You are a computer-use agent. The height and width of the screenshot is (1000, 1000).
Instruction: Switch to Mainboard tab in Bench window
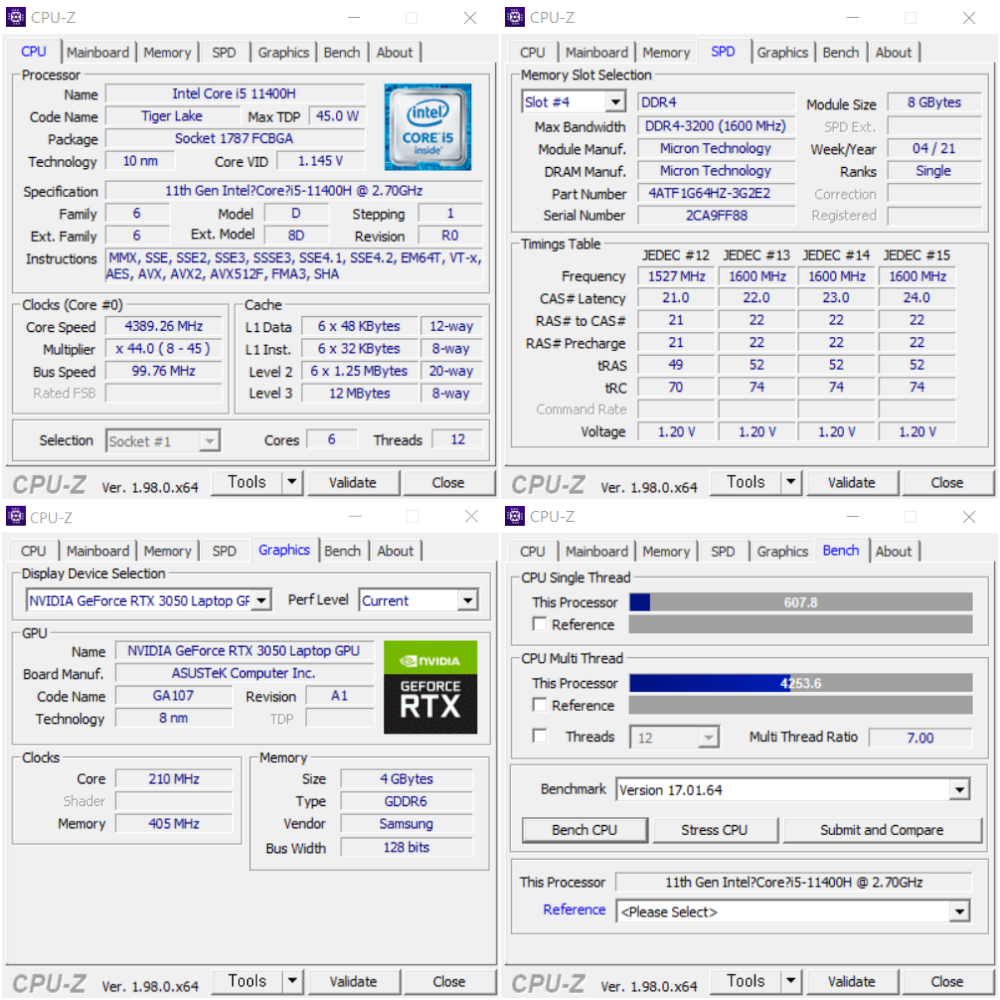tap(597, 551)
